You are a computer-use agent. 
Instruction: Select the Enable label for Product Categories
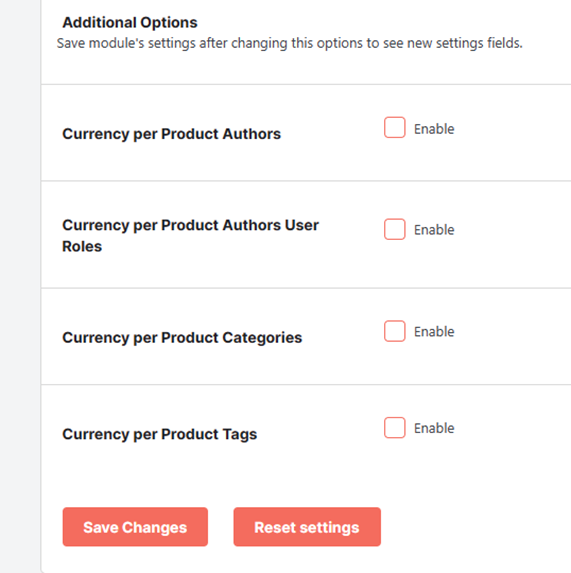[x=434, y=332]
